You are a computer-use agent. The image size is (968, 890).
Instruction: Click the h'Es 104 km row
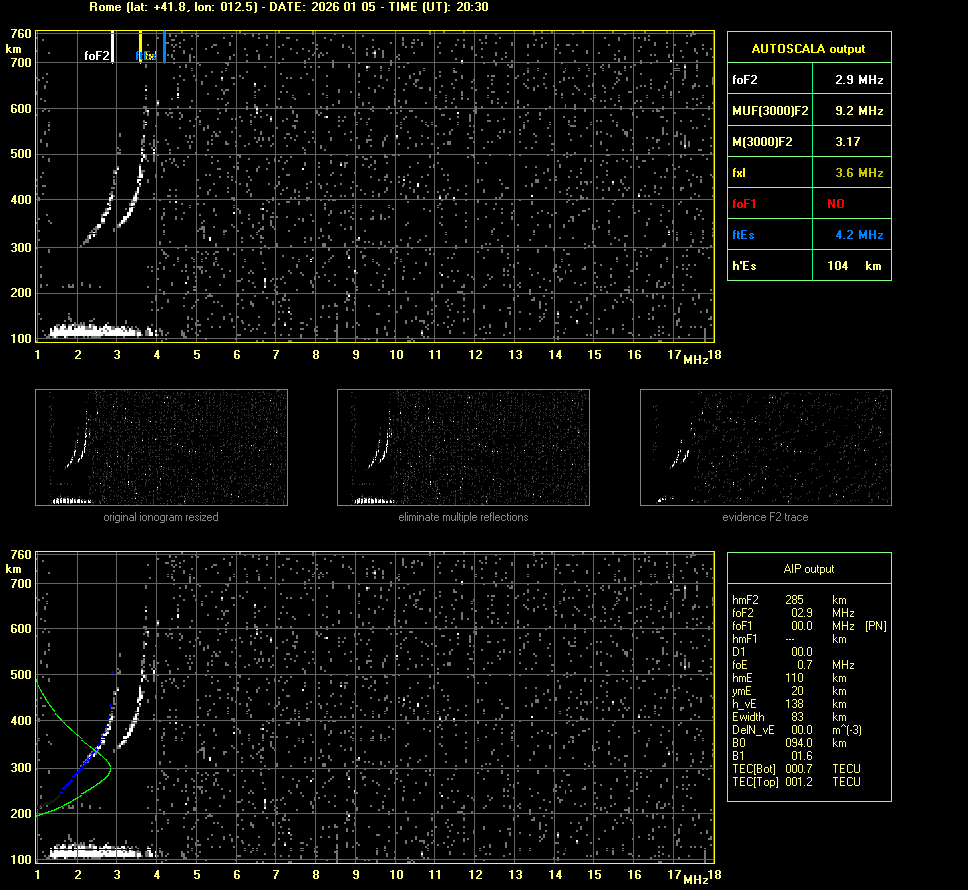pyautogui.click(x=808, y=266)
